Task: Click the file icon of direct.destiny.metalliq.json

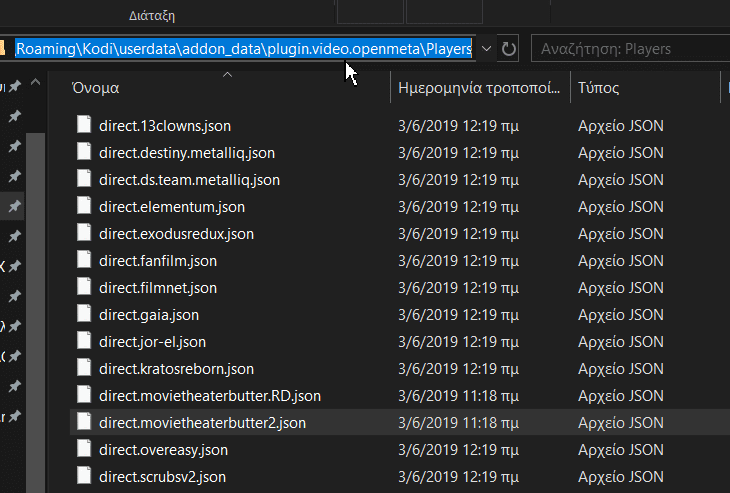Action: click(x=84, y=151)
